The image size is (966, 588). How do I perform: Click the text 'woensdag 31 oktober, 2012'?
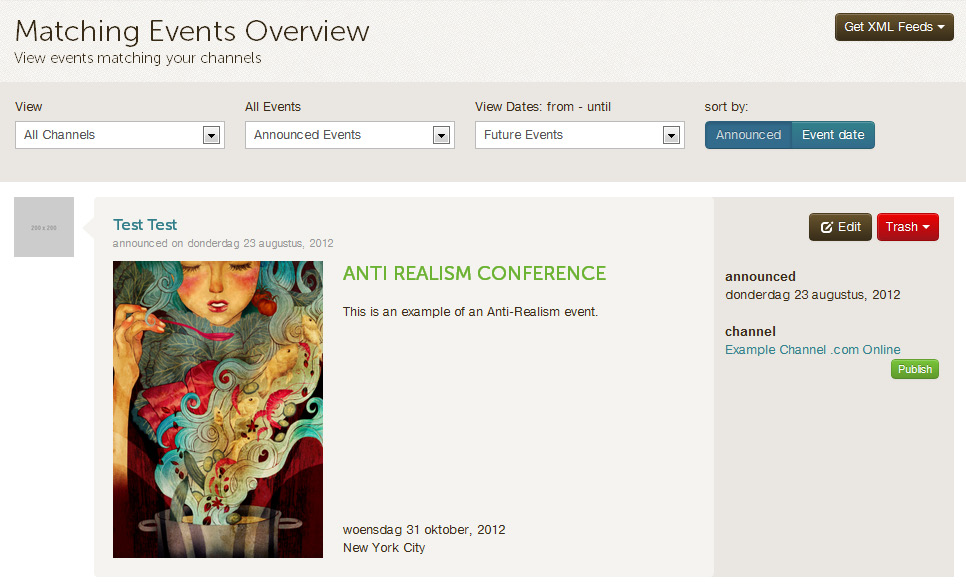pyautogui.click(x=424, y=529)
